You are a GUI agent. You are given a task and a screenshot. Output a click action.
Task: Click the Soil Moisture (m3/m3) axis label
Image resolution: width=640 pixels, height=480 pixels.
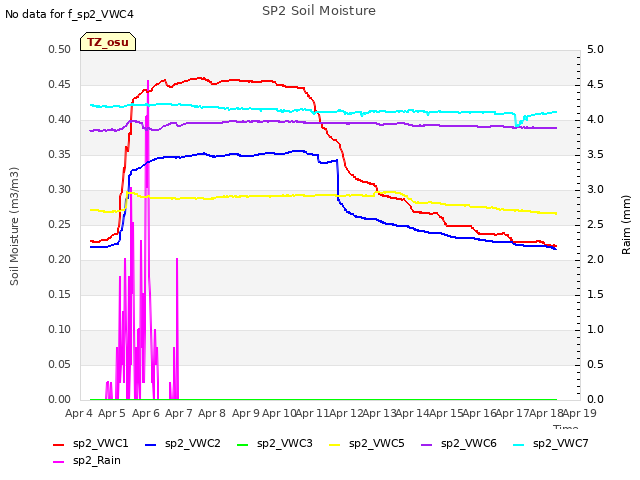point(14,226)
